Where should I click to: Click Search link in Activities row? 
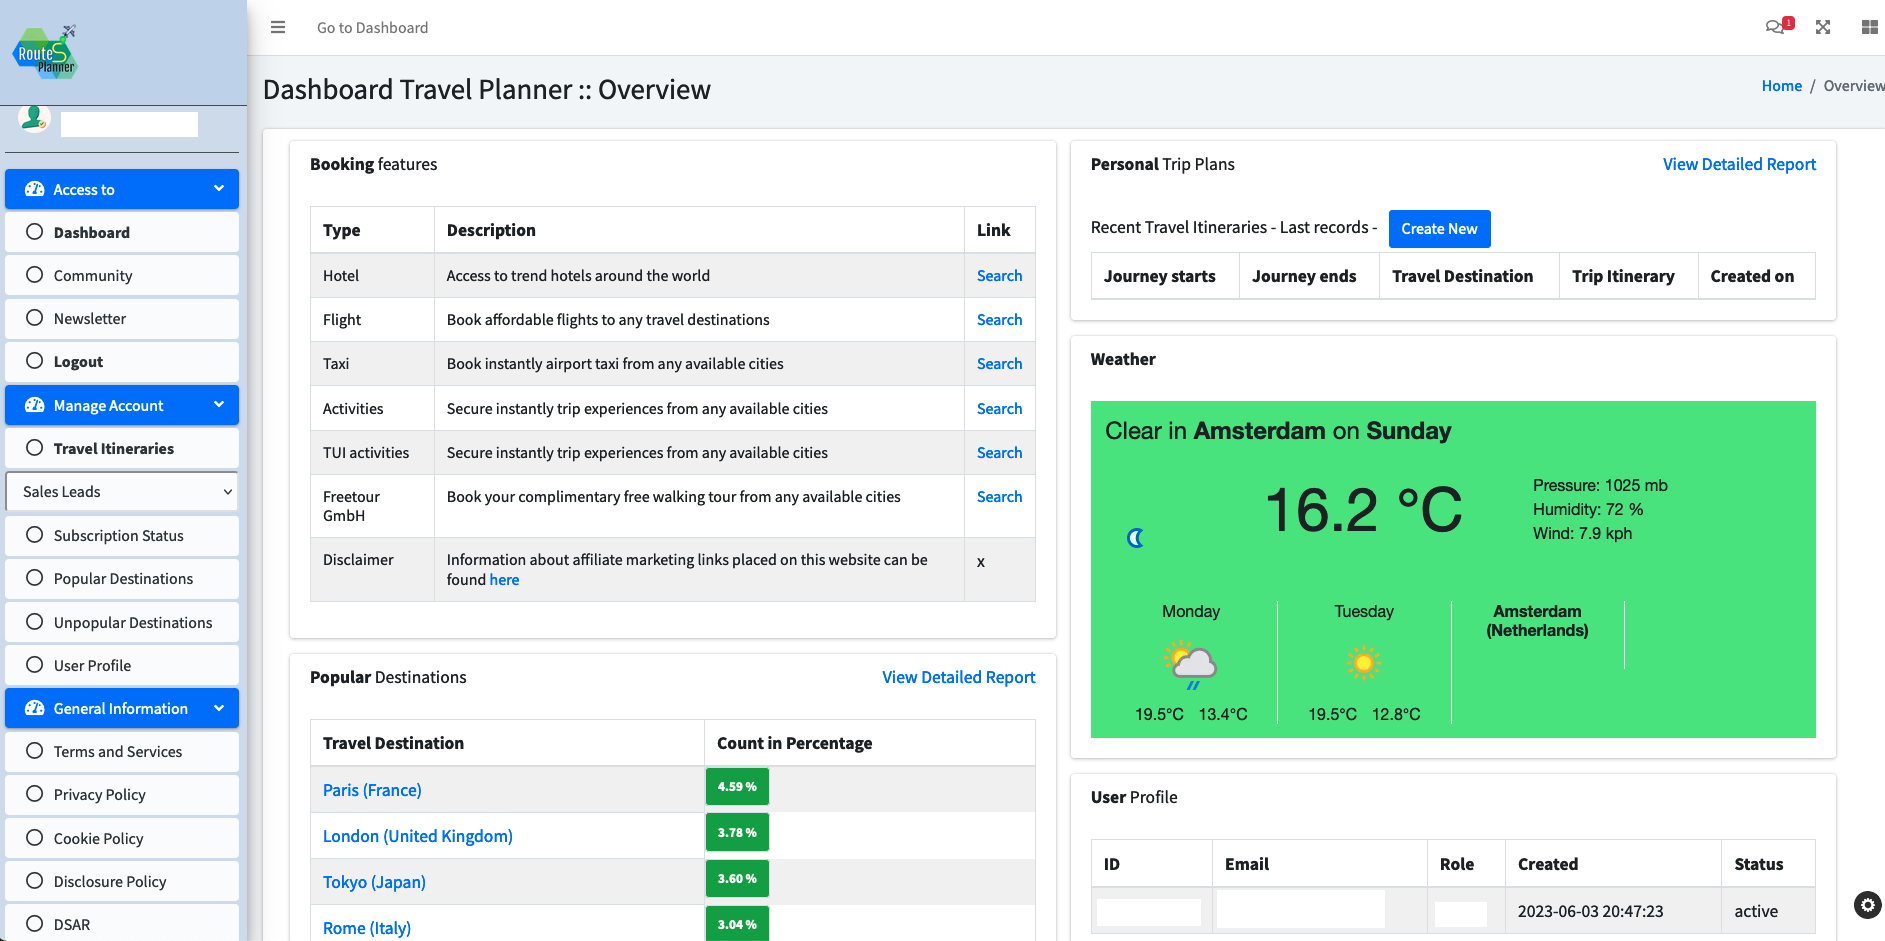[x=999, y=408]
